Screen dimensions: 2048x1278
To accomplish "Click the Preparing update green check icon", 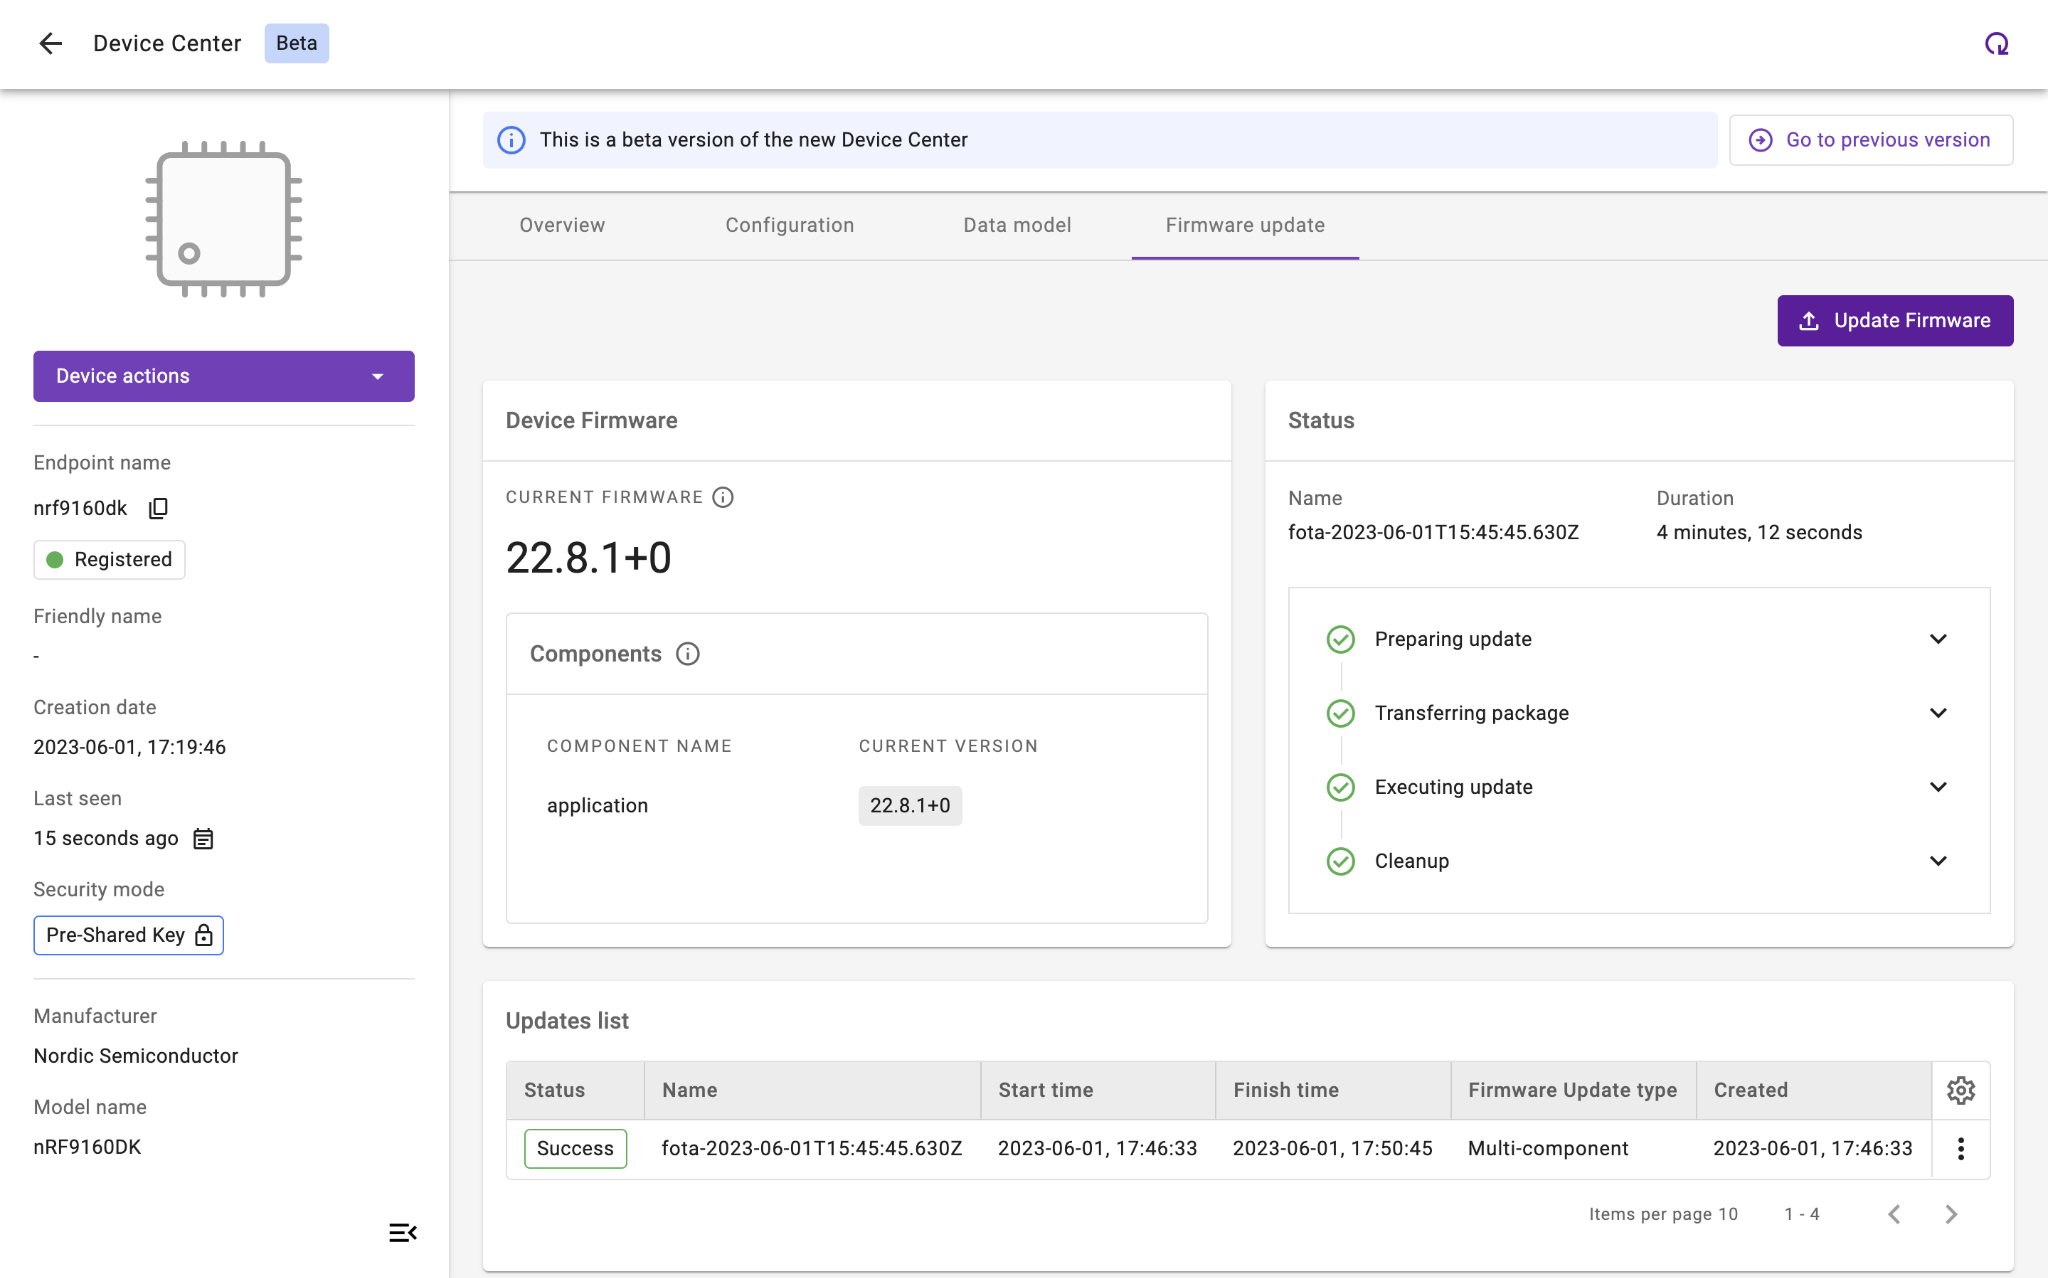I will 1340,639.
